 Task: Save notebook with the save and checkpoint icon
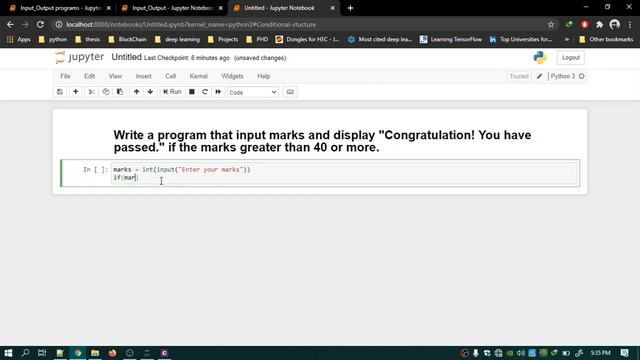click(60, 92)
